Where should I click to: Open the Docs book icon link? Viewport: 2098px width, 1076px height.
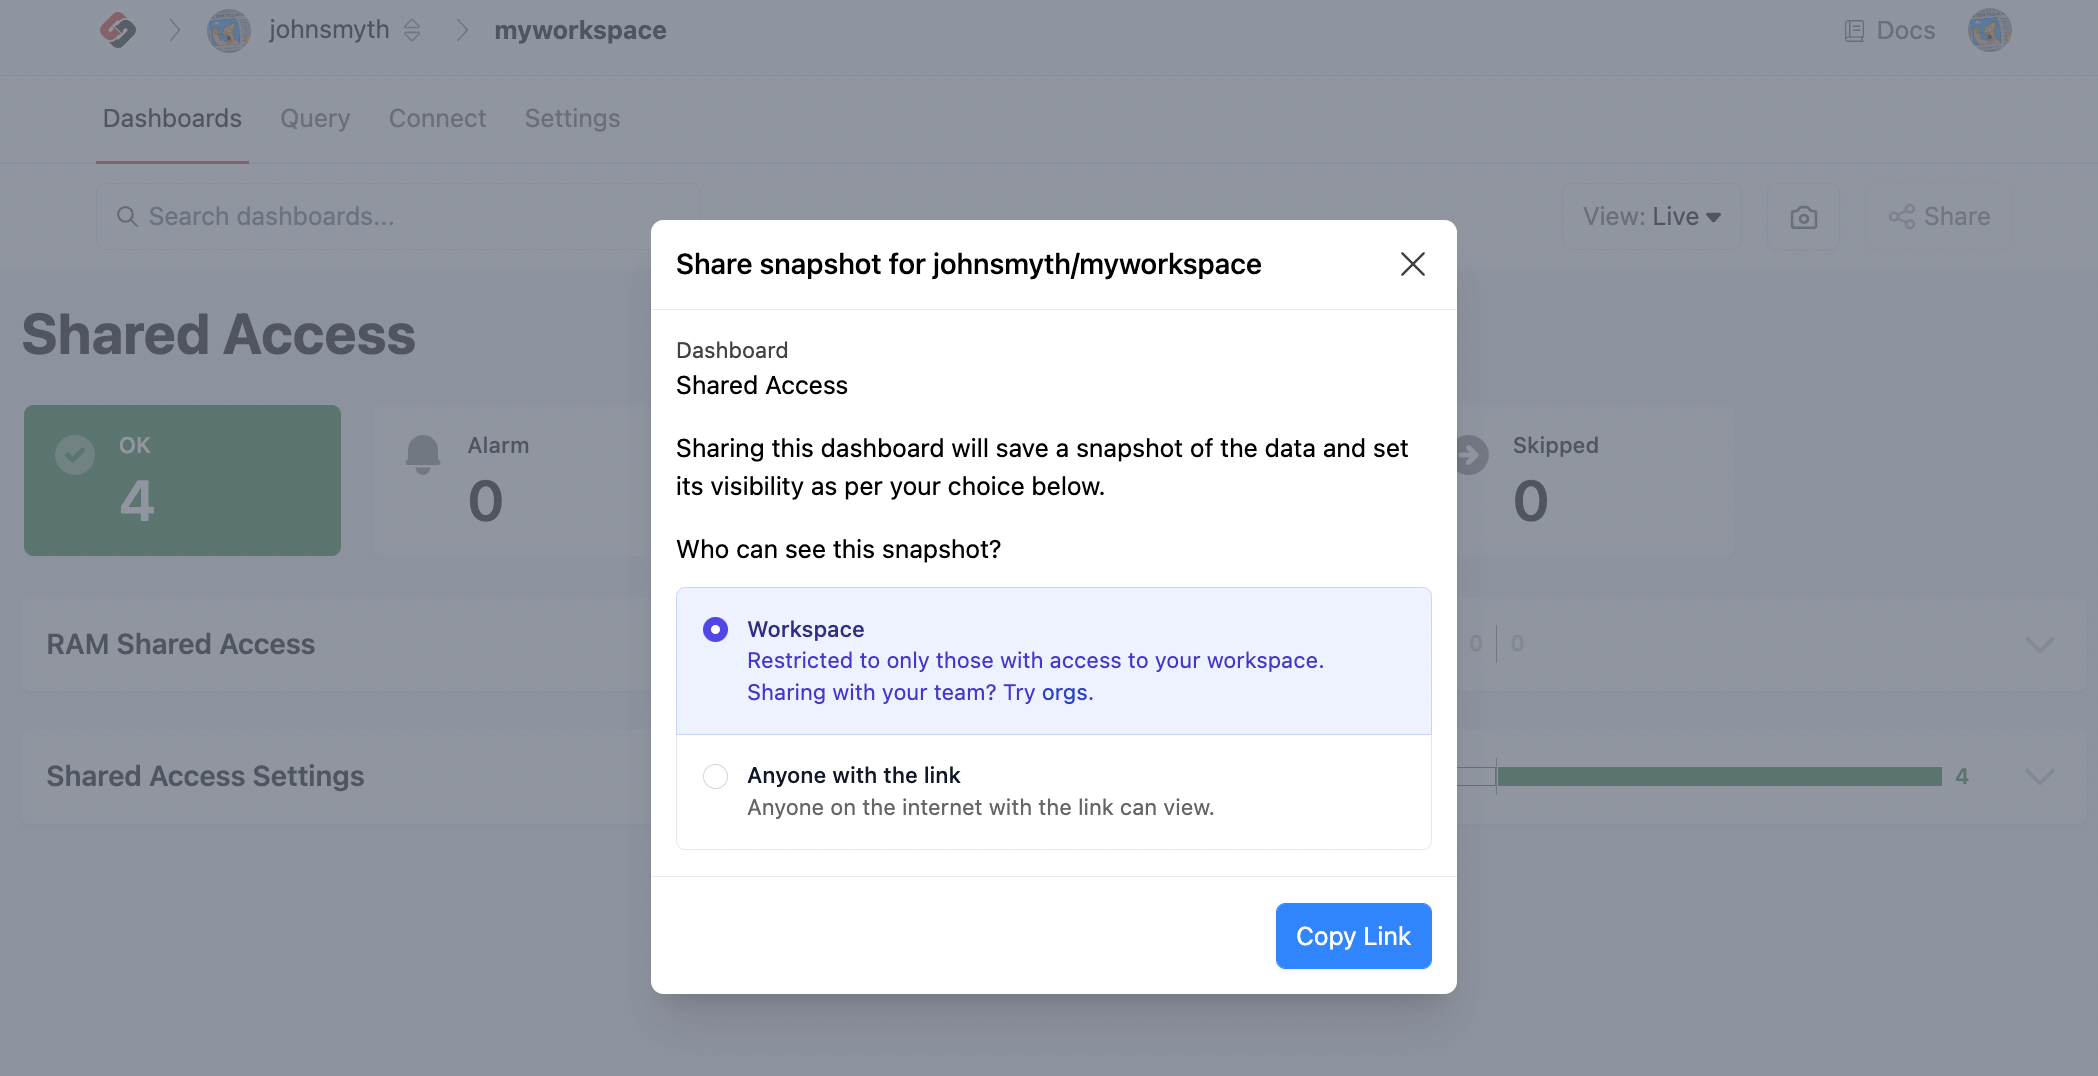coord(1854,31)
